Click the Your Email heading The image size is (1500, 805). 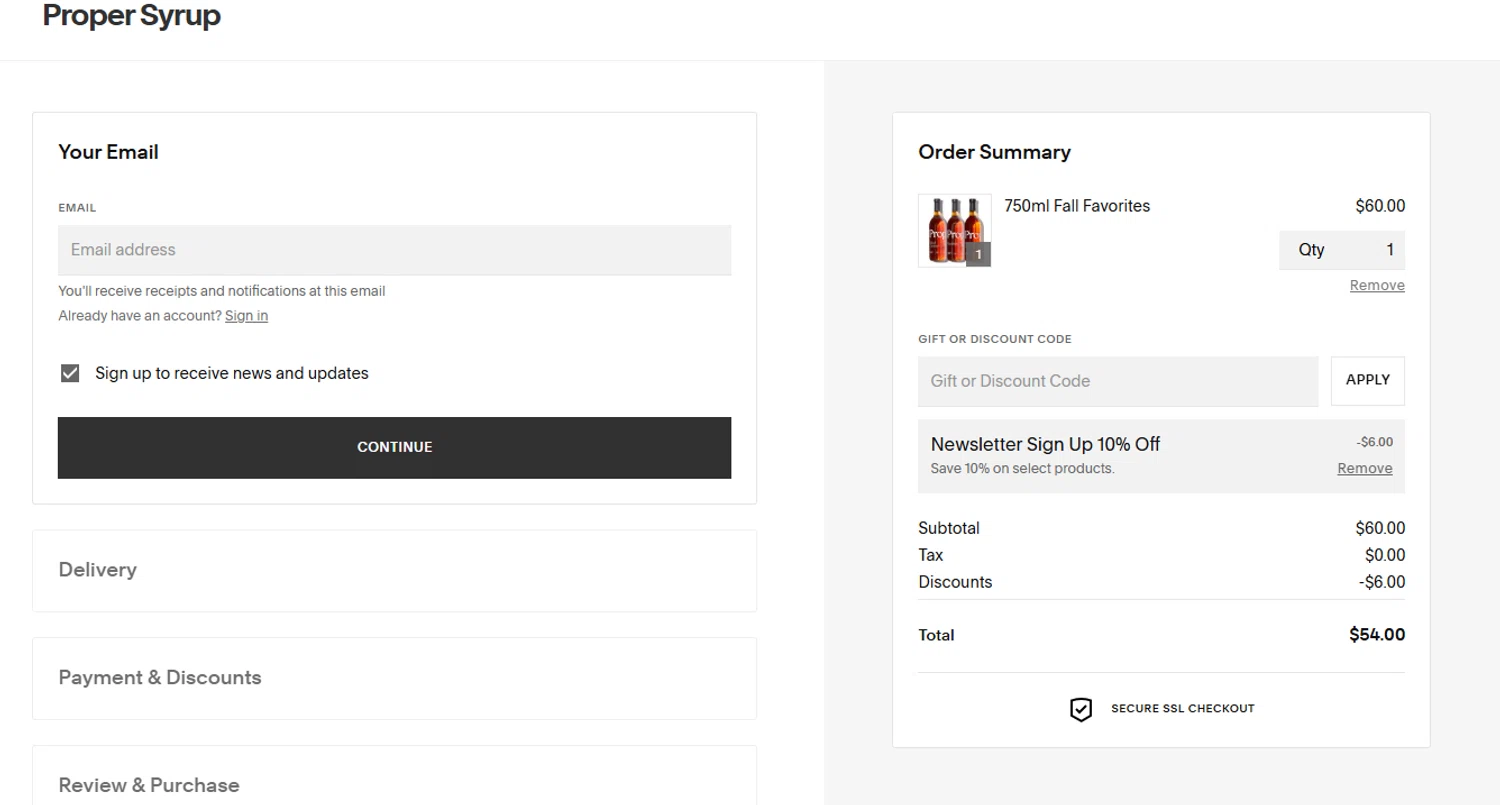108,152
